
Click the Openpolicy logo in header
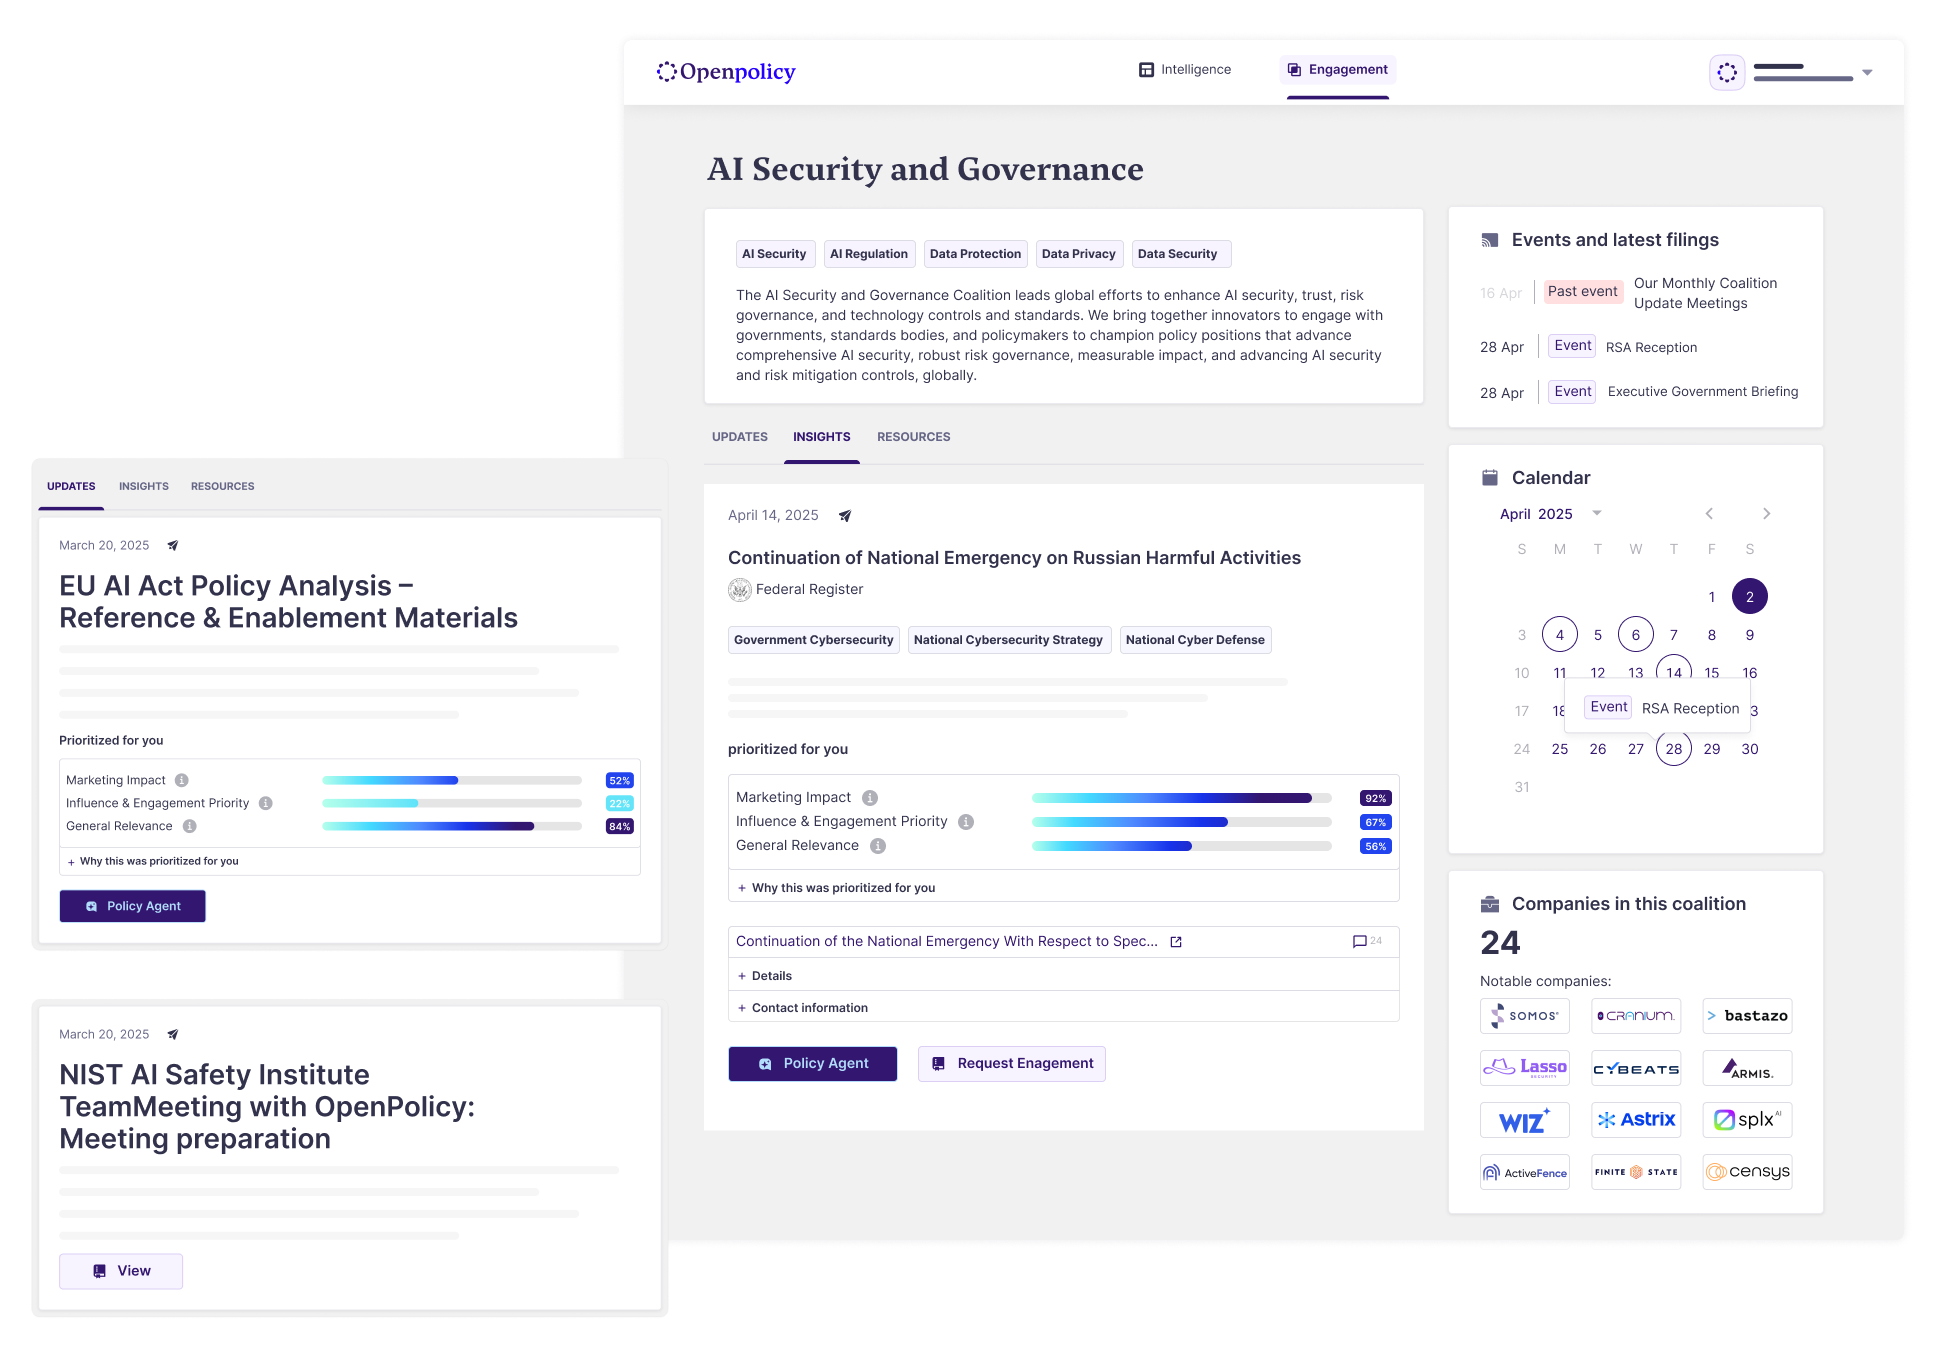click(x=726, y=72)
